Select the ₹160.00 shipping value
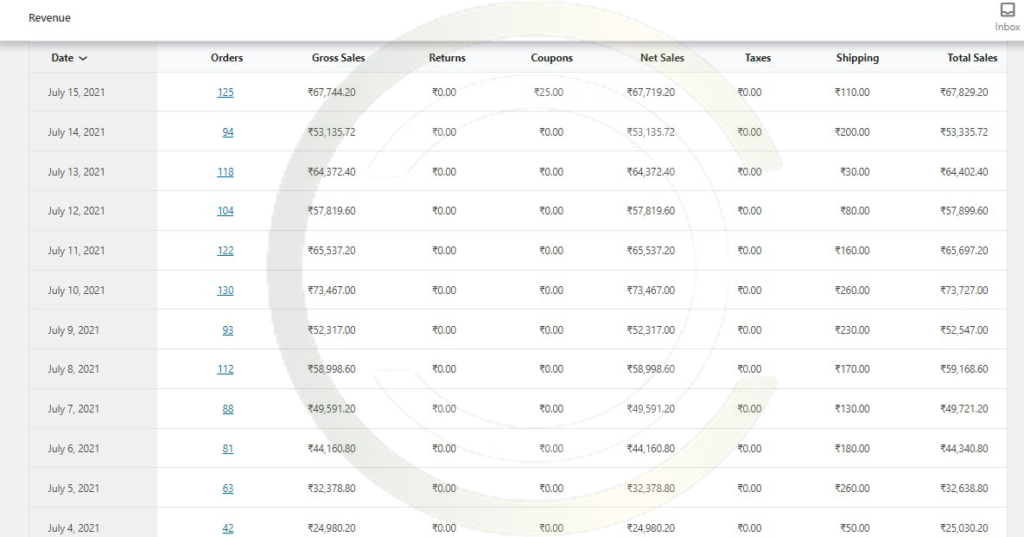 tap(852, 250)
